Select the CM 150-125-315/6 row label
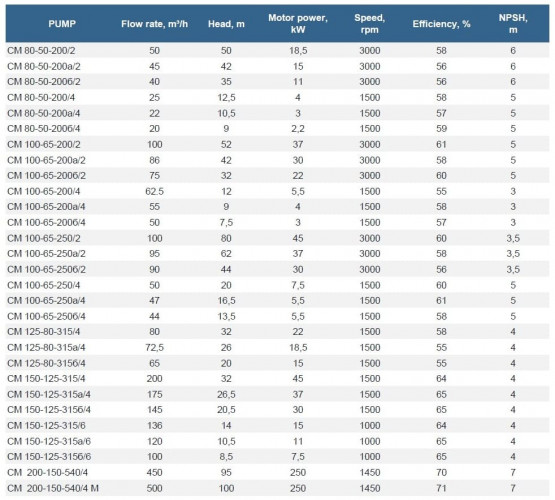The width and height of the screenshot is (555, 500). click(46, 425)
